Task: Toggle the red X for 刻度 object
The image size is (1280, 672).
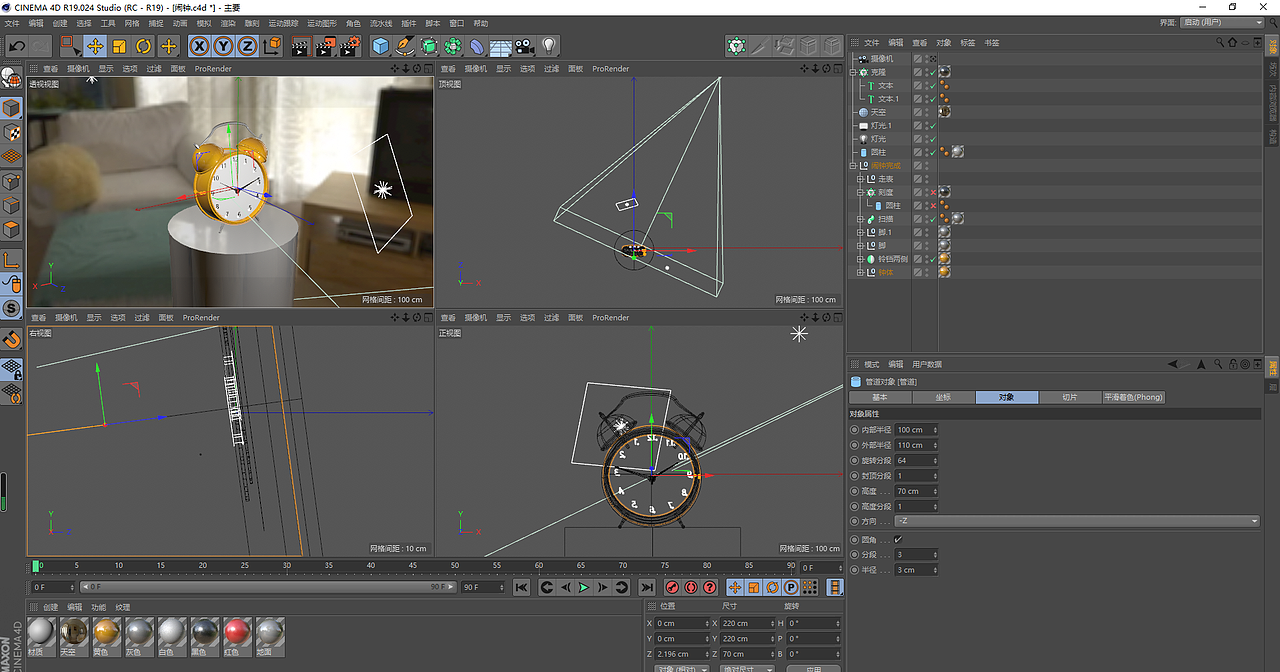Action: (x=933, y=192)
